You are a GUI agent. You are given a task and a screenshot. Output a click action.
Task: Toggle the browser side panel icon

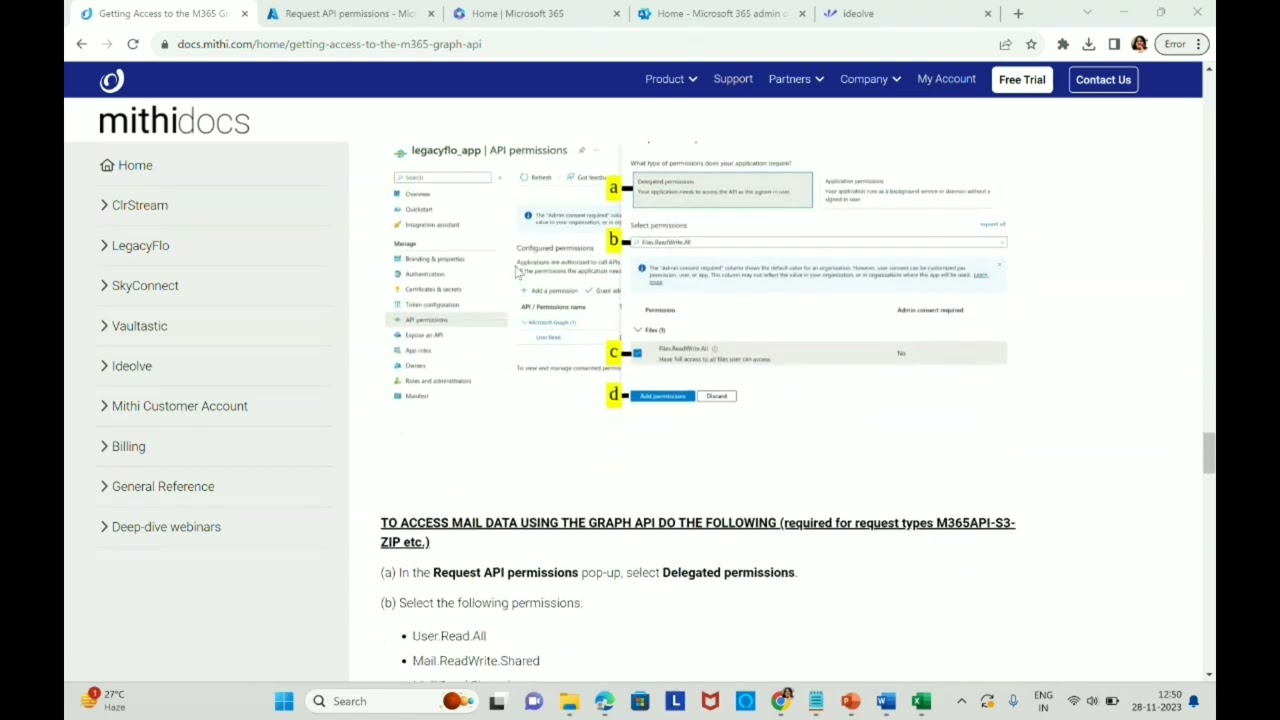click(x=1114, y=44)
